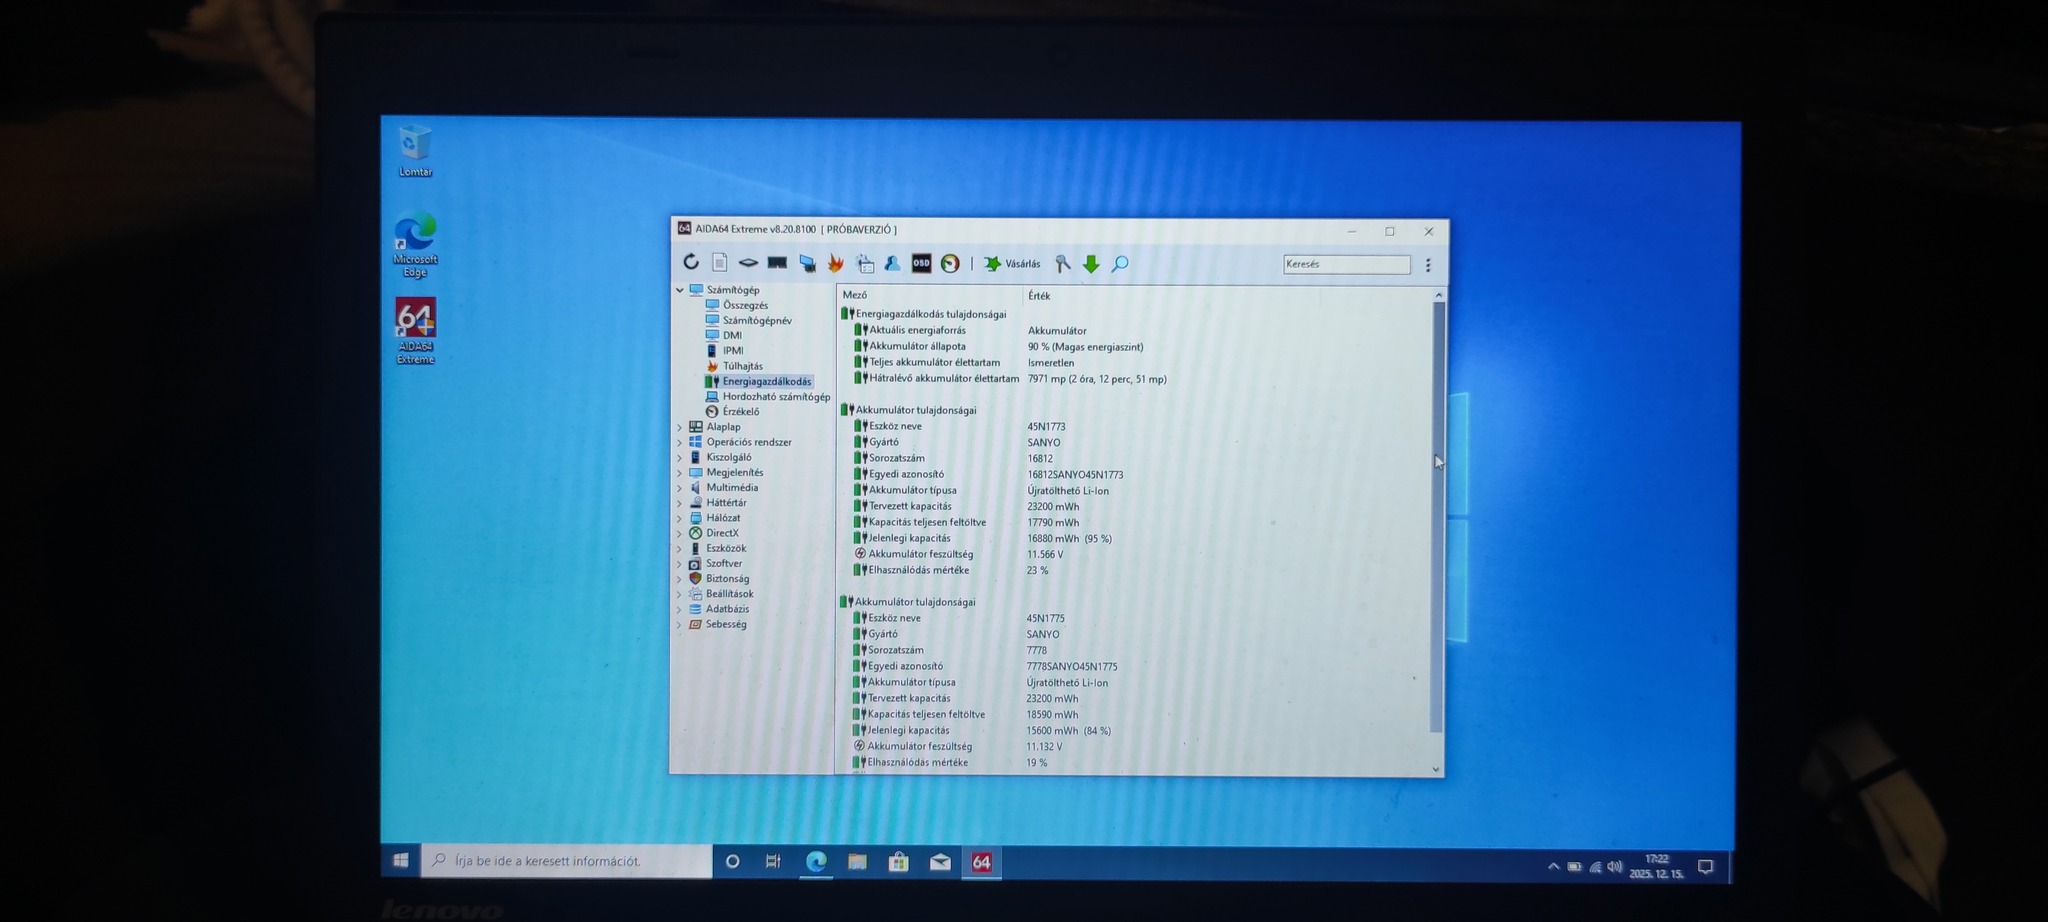
Task: Open the Windows Start menu
Action: click(401, 860)
